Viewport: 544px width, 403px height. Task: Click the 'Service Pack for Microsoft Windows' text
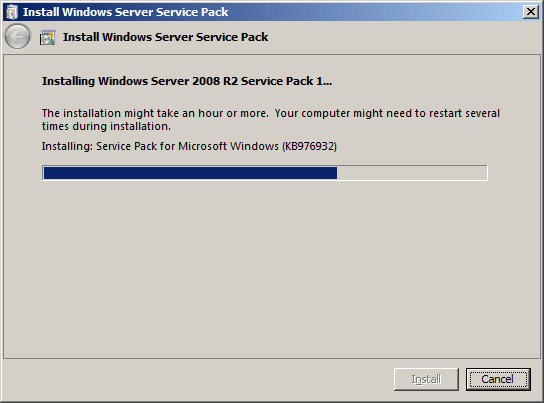[x=187, y=146]
